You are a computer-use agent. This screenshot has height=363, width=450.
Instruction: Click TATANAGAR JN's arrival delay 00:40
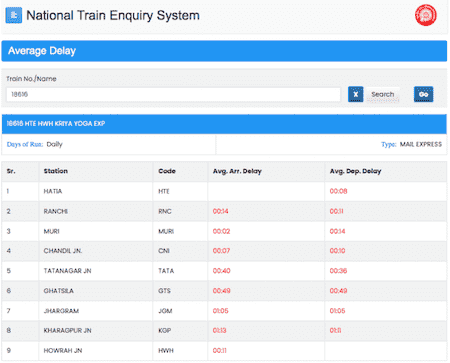221,271
